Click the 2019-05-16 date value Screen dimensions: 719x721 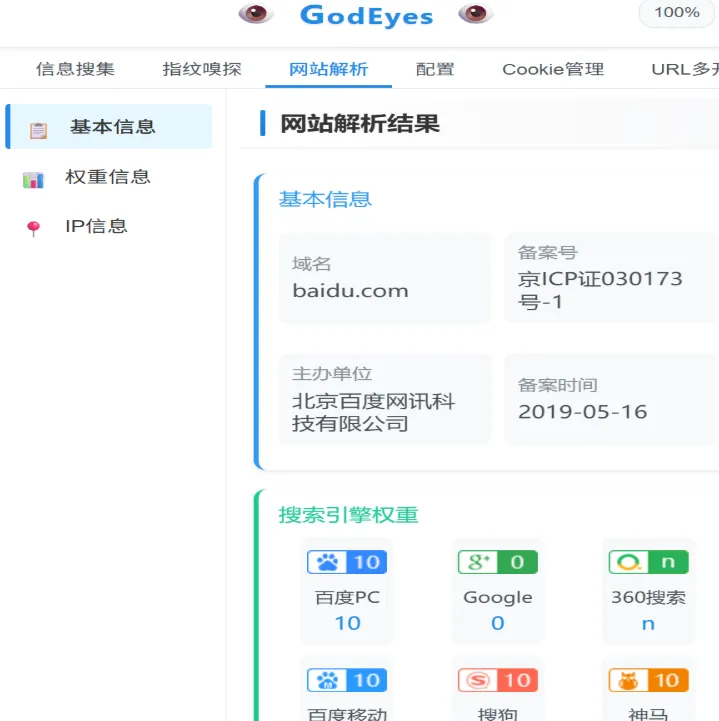tap(582, 412)
